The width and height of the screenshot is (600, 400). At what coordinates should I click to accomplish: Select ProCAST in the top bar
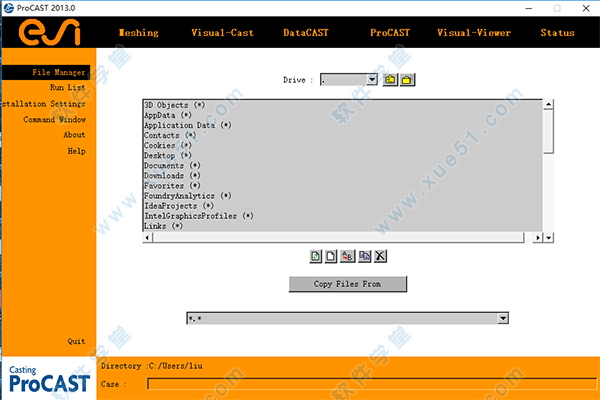pyautogui.click(x=390, y=33)
